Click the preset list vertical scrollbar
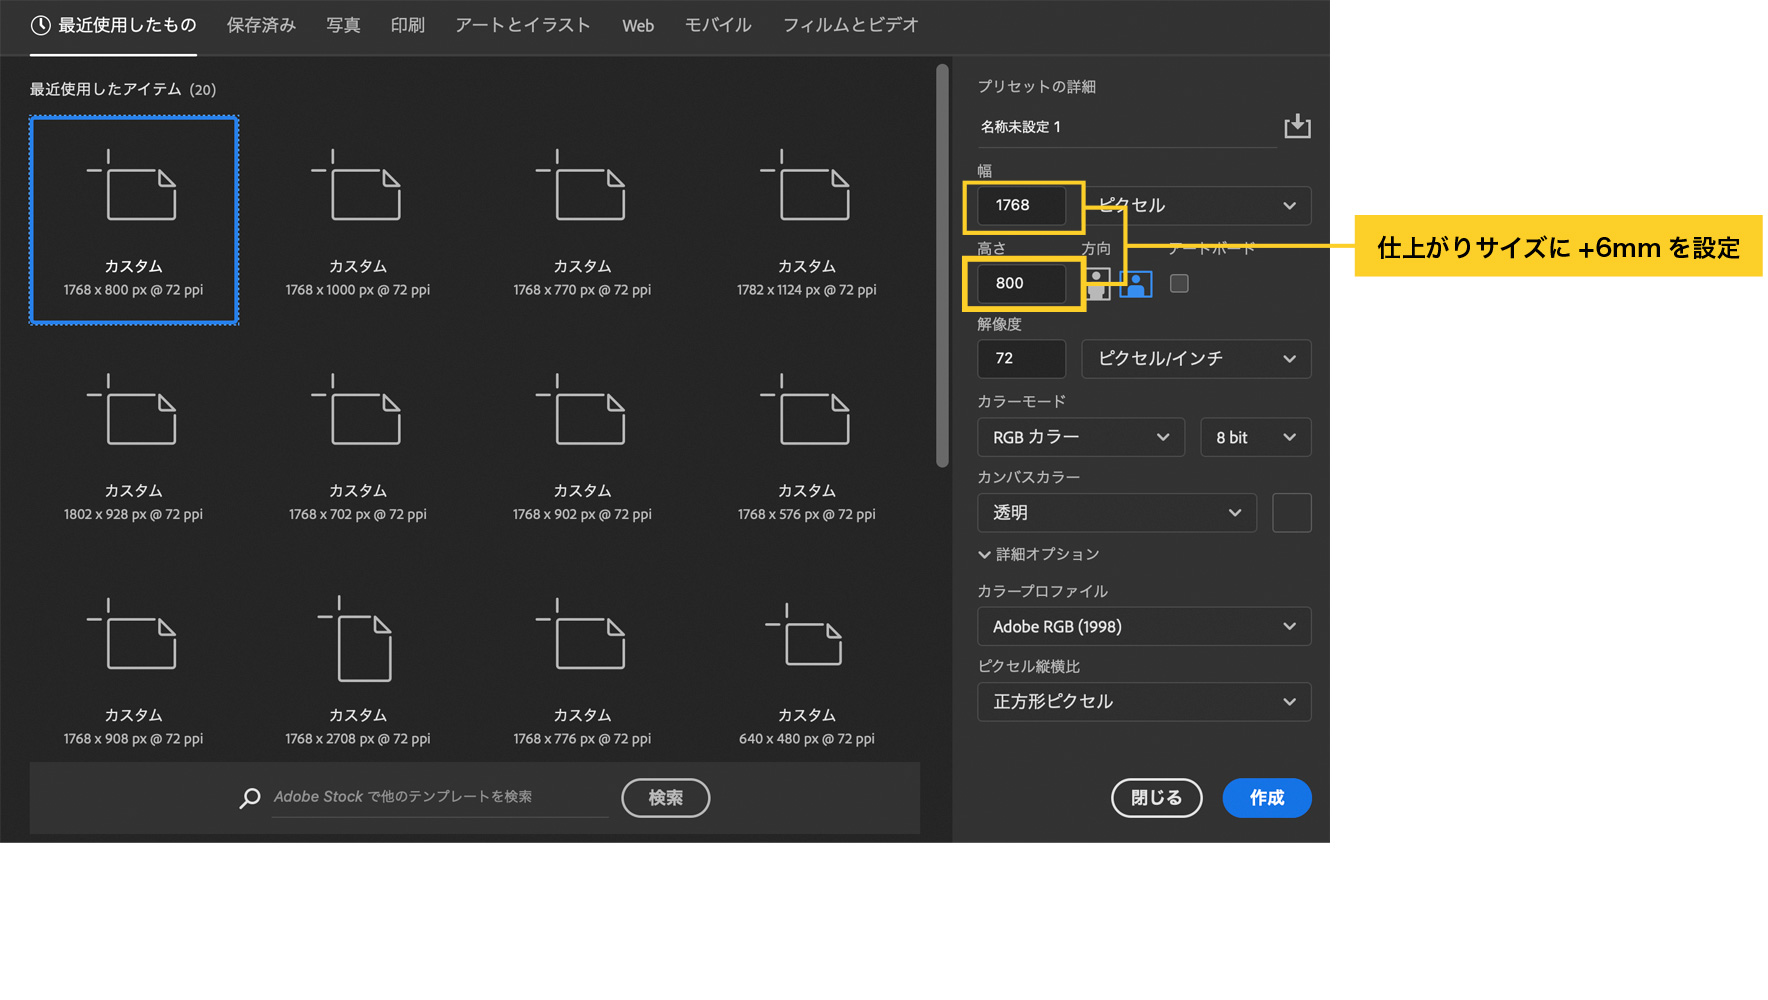The height and width of the screenshot is (1000, 1768). tap(941, 265)
